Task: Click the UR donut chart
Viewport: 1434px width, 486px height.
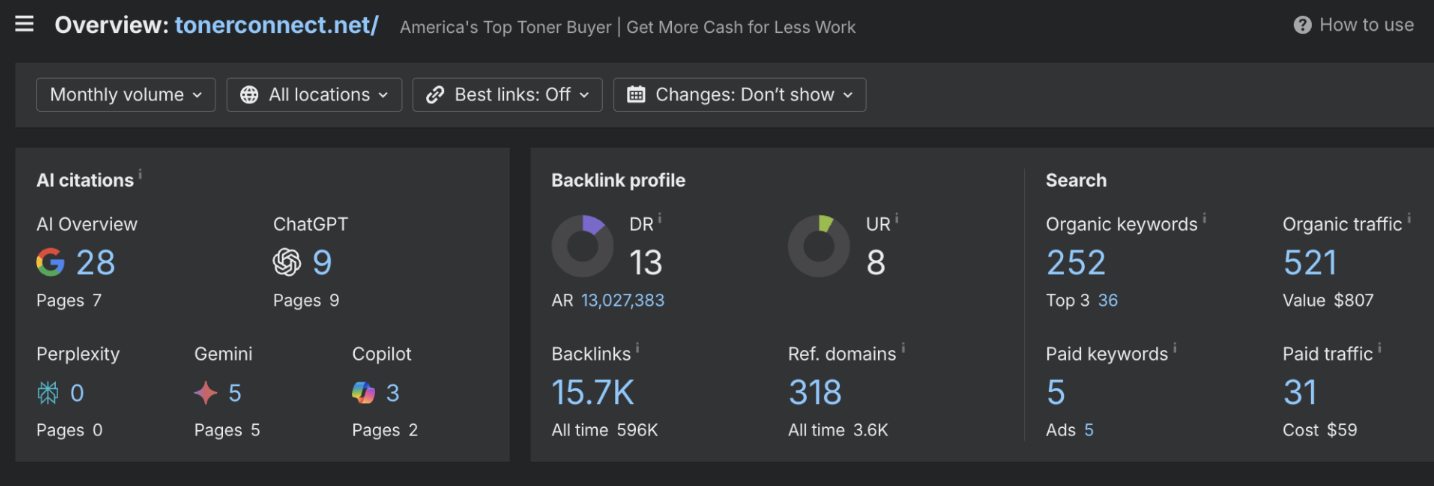Action: 819,246
